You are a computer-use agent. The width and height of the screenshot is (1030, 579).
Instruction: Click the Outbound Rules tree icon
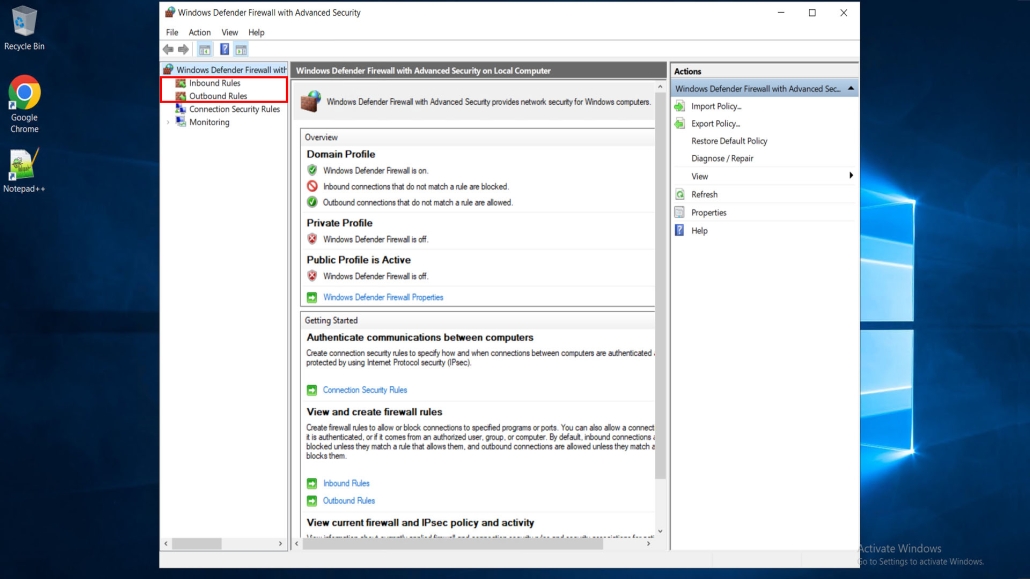[x=181, y=96]
